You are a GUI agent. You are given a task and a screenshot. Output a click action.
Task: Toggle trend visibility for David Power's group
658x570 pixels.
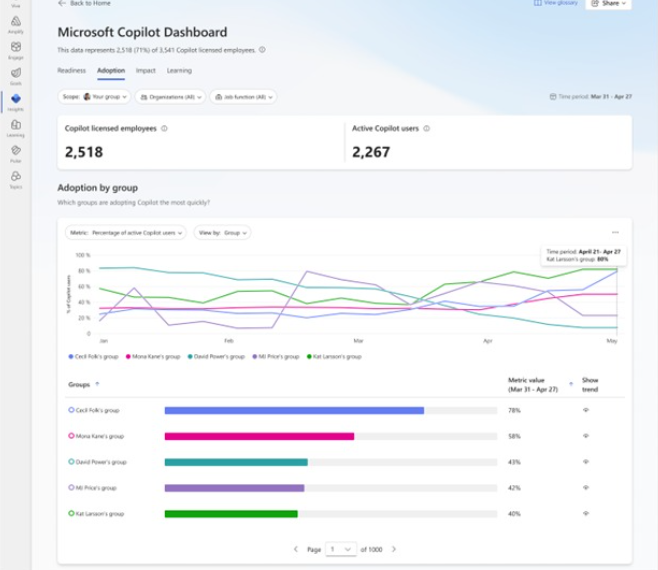point(586,462)
